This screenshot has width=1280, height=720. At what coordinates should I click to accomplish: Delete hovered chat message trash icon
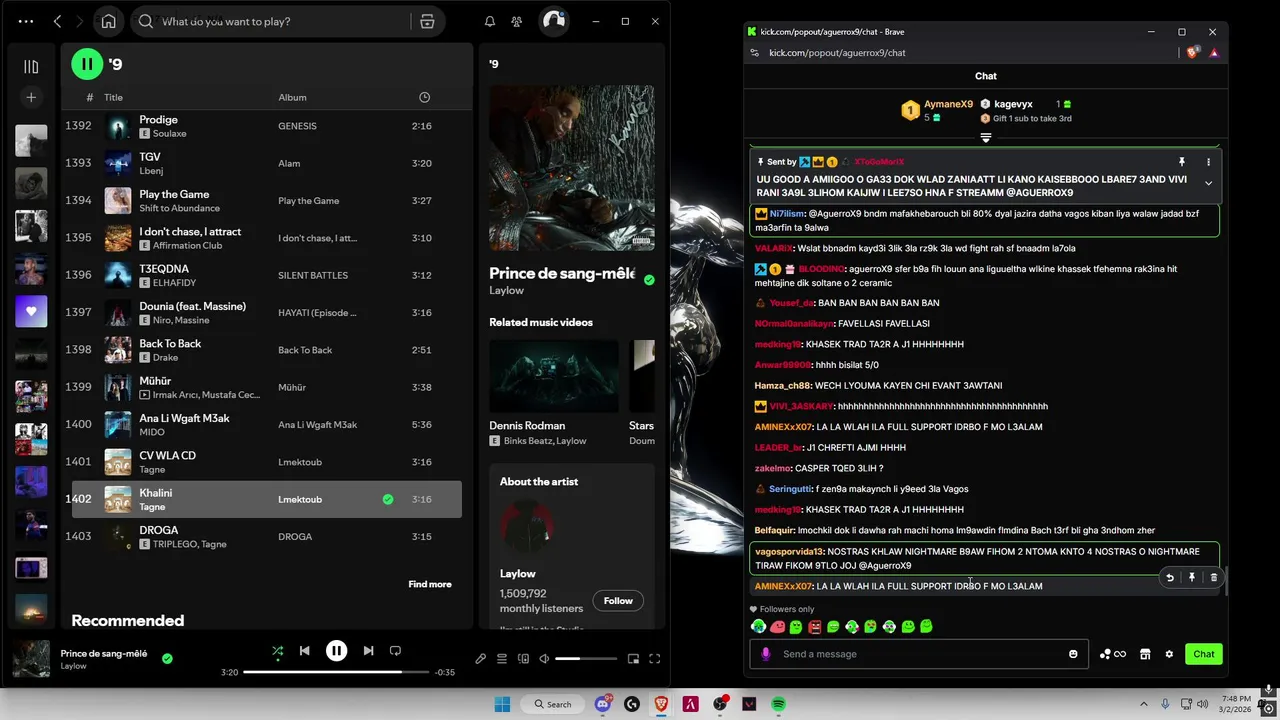pyautogui.click(x=1214, y=577)
